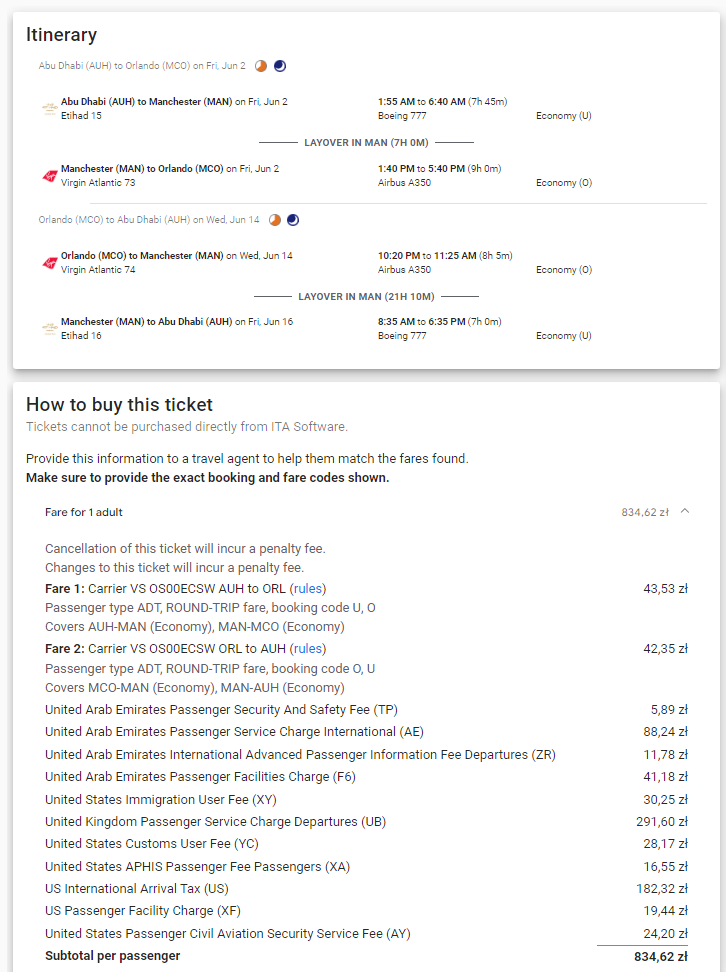This screenshot has width=726, height=972.
Task: Click the 'How to buy this ticket' heading
Action: point(119,404)
